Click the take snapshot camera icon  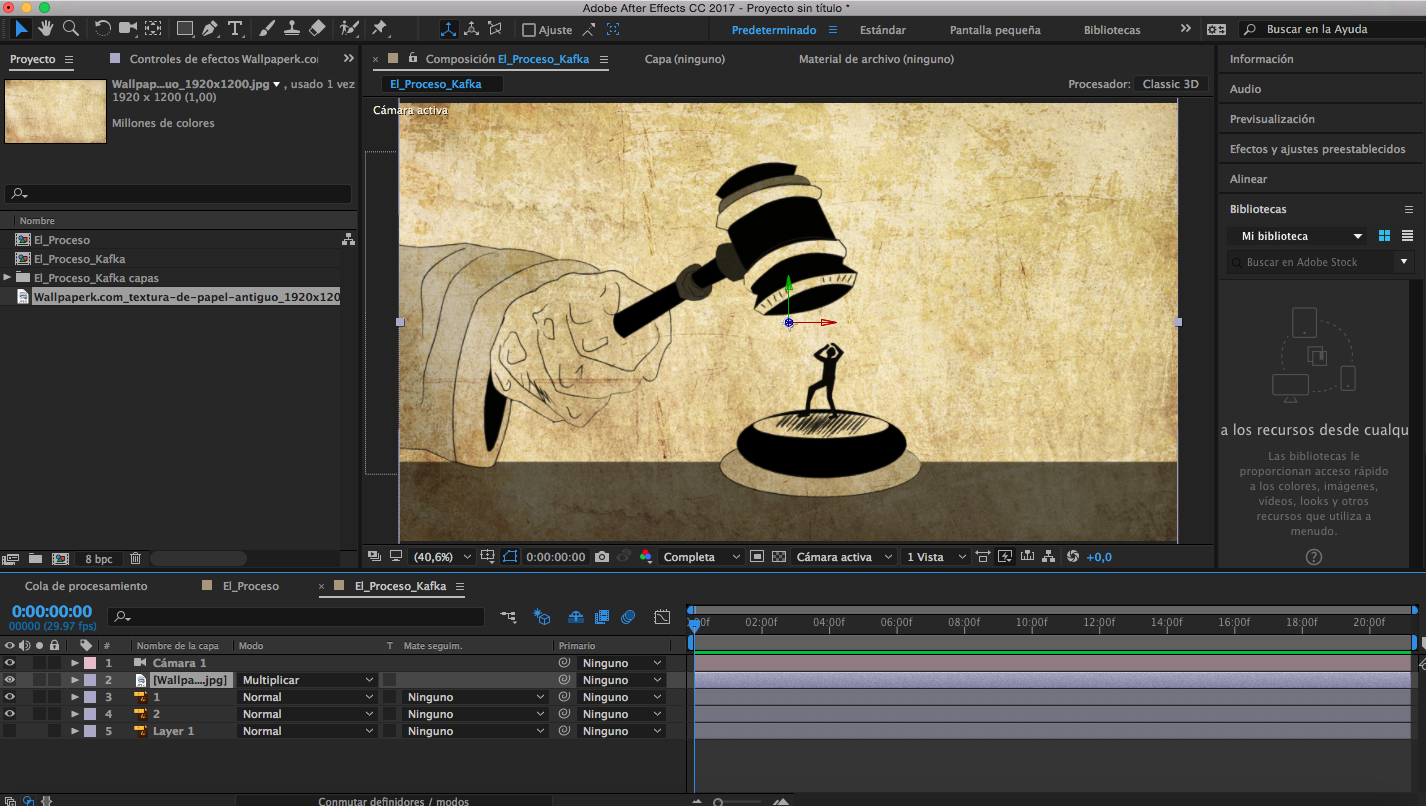click(x=602, y=557)
